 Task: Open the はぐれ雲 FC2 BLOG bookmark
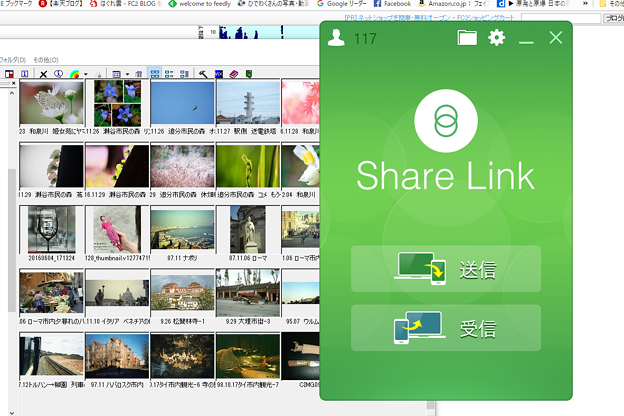125,4
